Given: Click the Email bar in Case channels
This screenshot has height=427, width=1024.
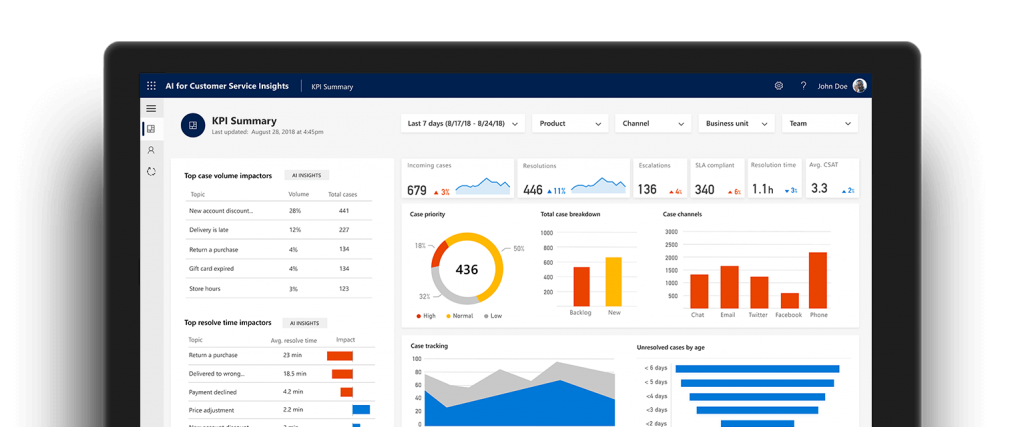Looking at the screenshot, I should pyautogui.click(x=729, y=287).
